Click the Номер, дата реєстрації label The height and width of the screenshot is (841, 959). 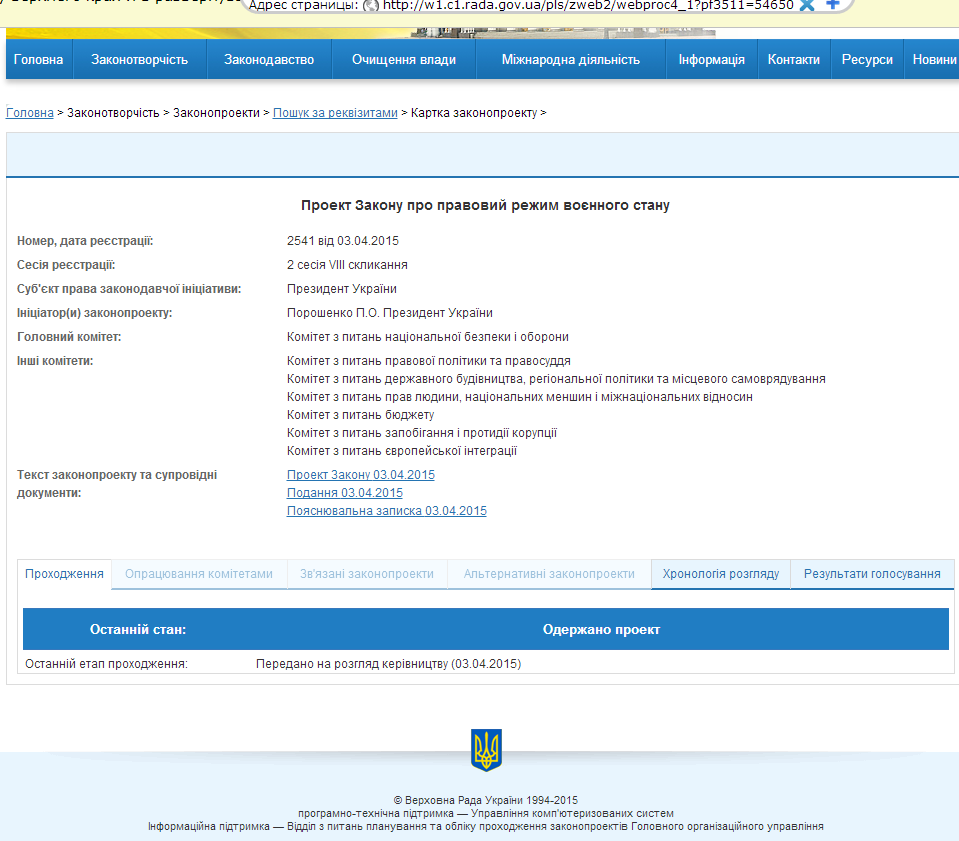pyautogui.click(x=85, y=241)
